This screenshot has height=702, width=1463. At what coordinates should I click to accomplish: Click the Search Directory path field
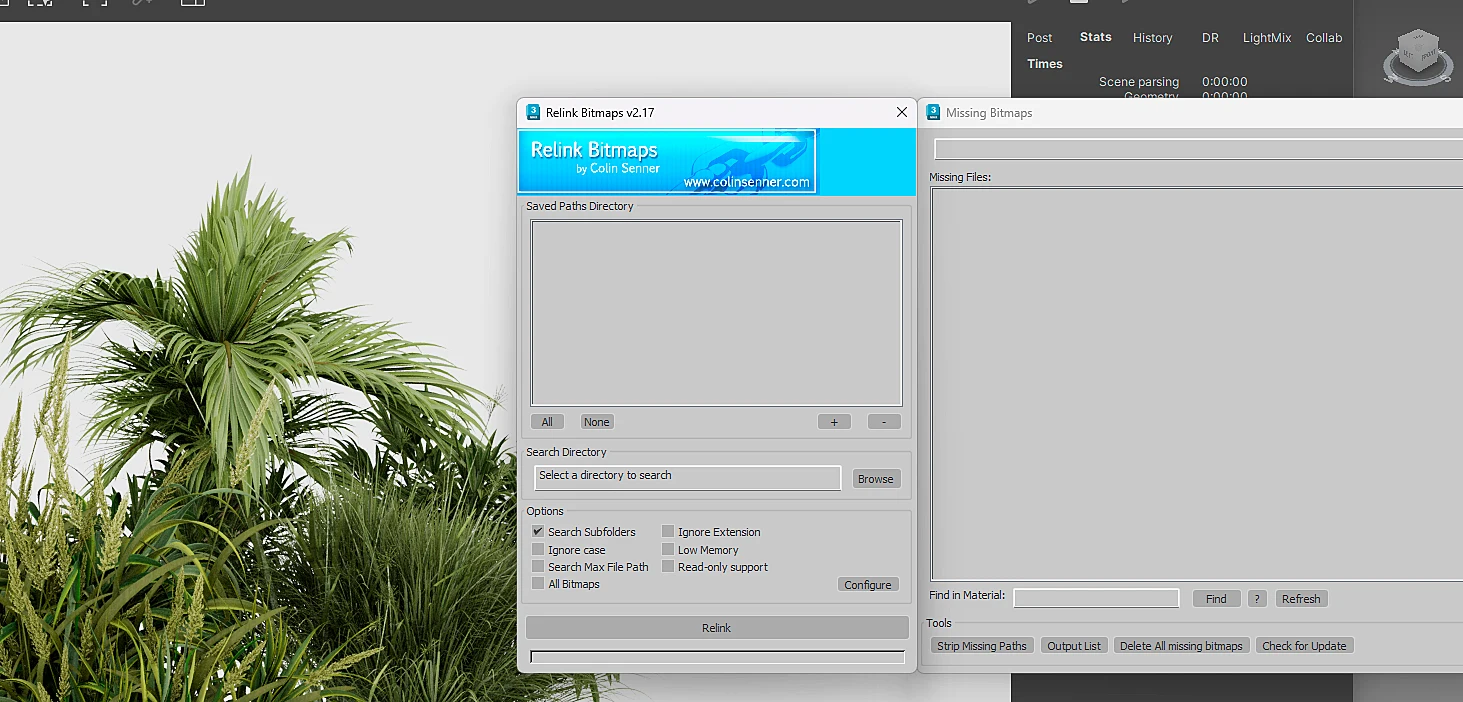pyautogui.click(x=687, y=478)
